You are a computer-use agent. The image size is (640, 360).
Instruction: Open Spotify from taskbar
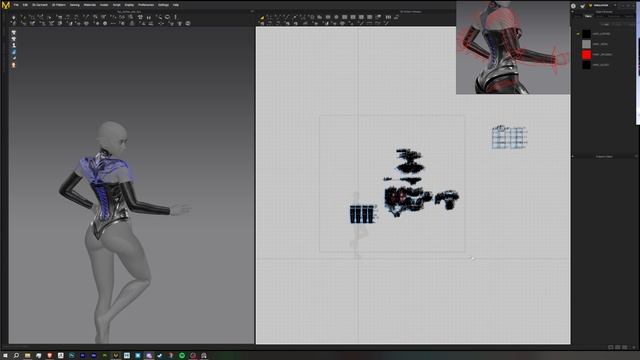[x=182, y=356]
